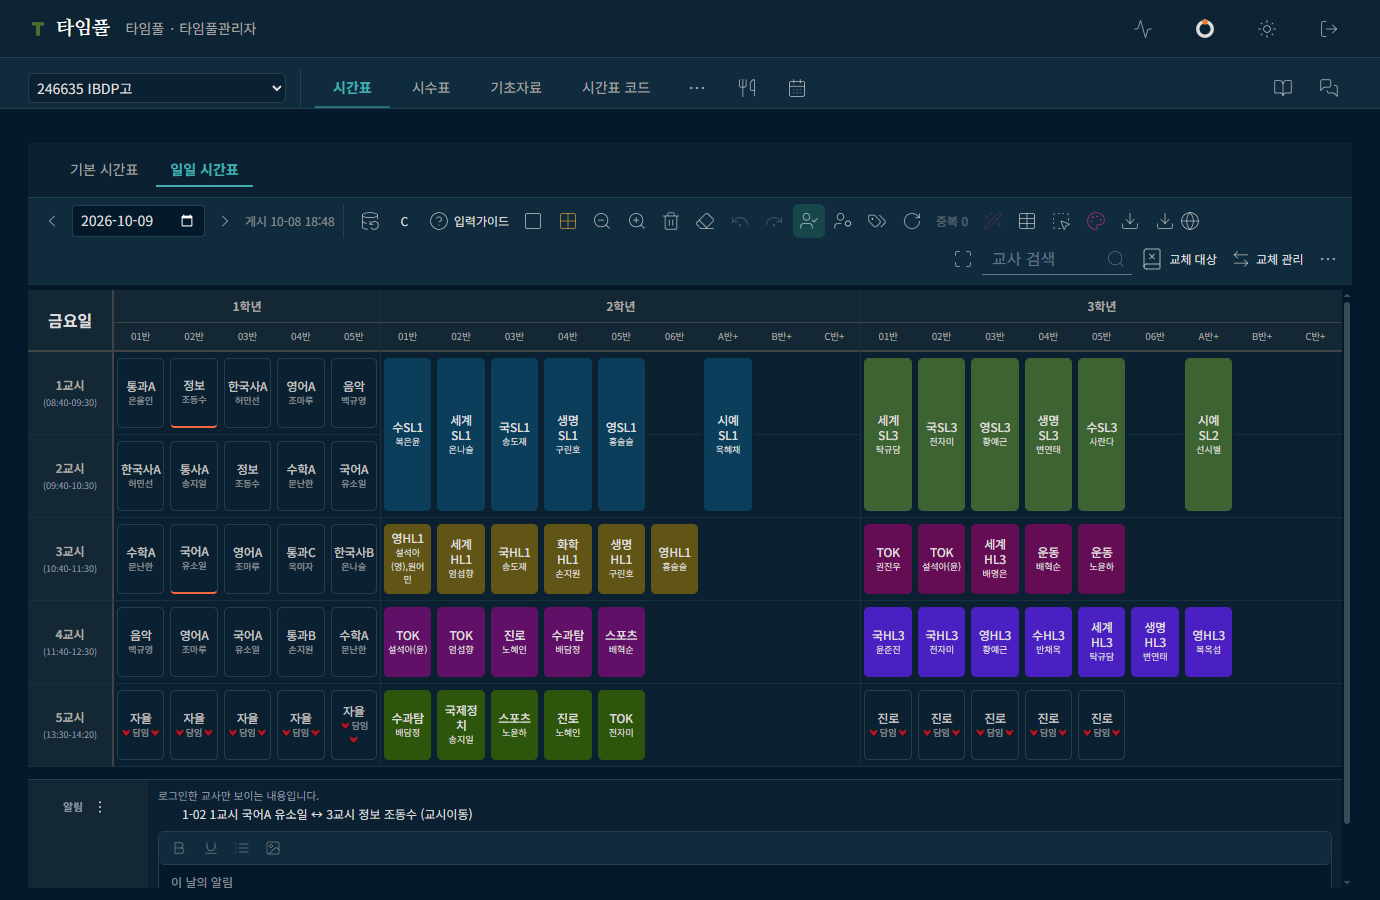The image size is (1380, 900).
Task: Click the 교체 관리 button
Action: 1268,259
